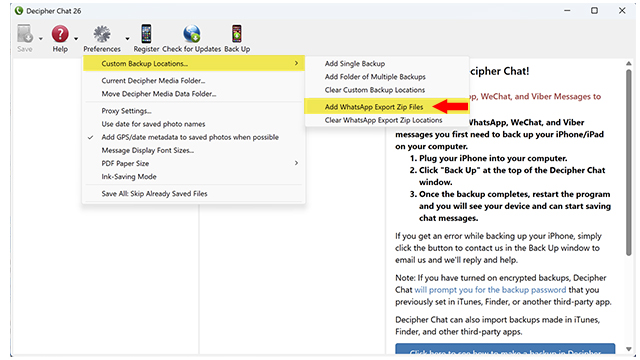Open the Help toolbar icon
This screenshot has width=640, height=360.
tap(60, 34)
